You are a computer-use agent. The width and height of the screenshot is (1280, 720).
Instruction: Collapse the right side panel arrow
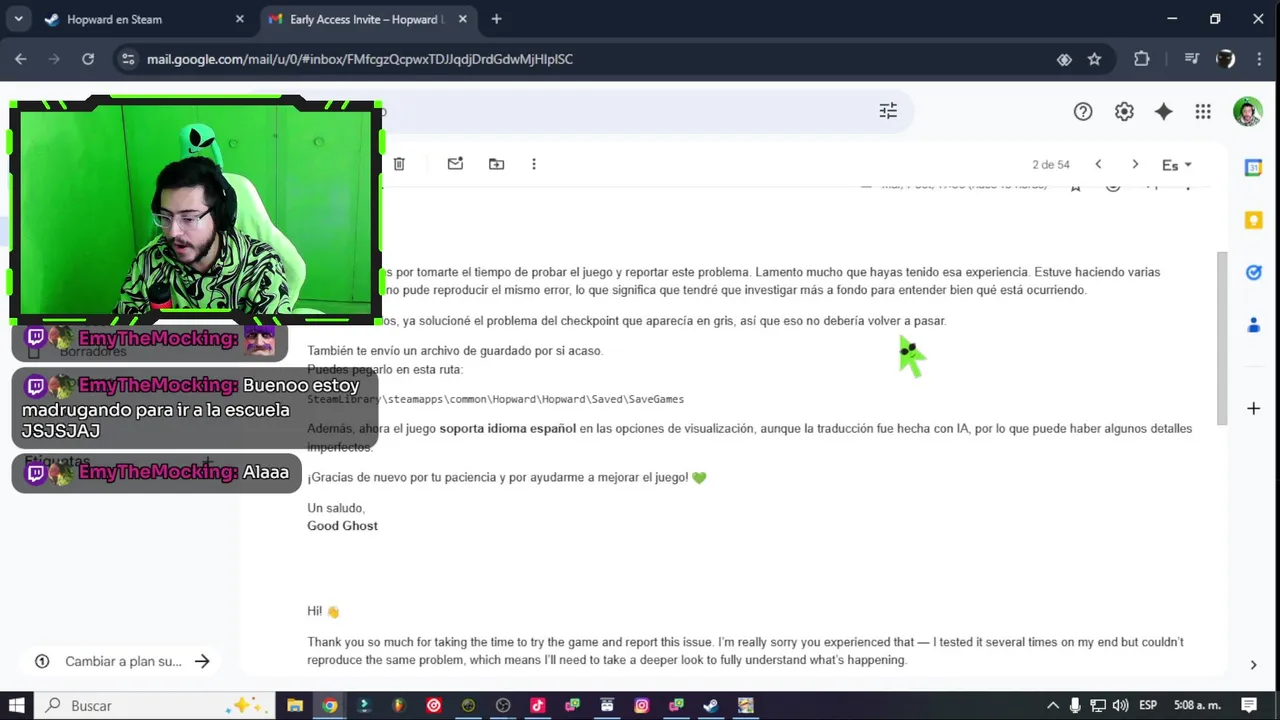[x=1253, y=665]
